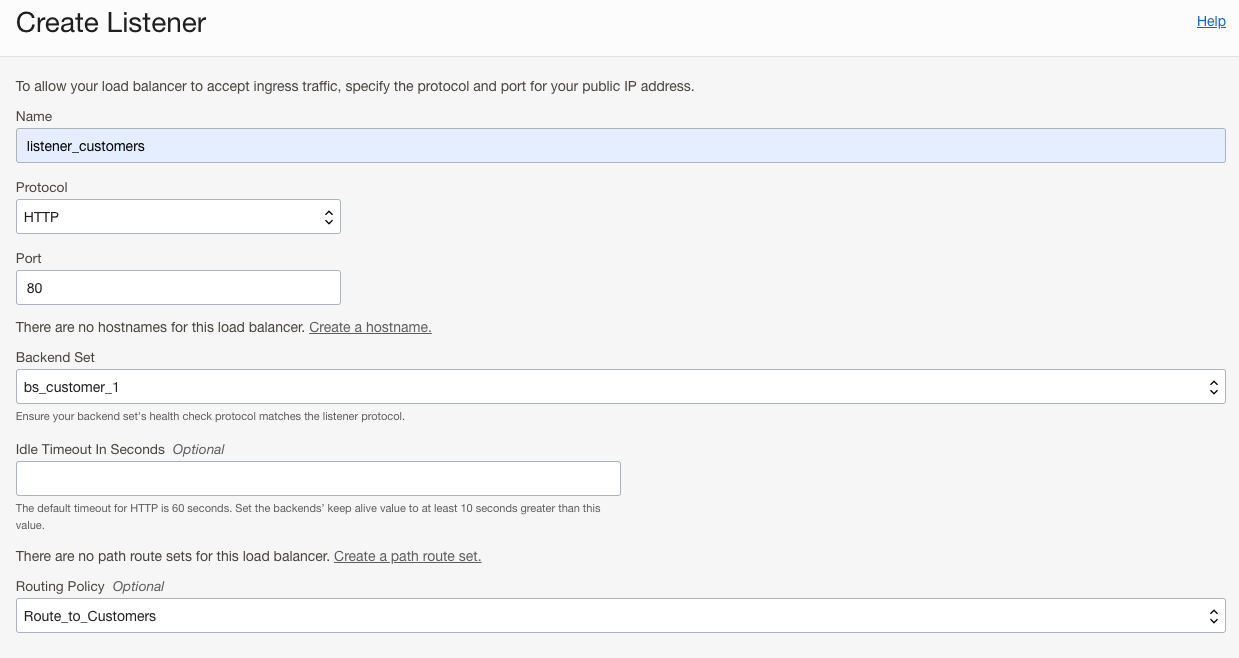Image resolution: width=1239 pixels, height=658 pixels.
Task: Open the Help link
Action: pos(1211,21)
